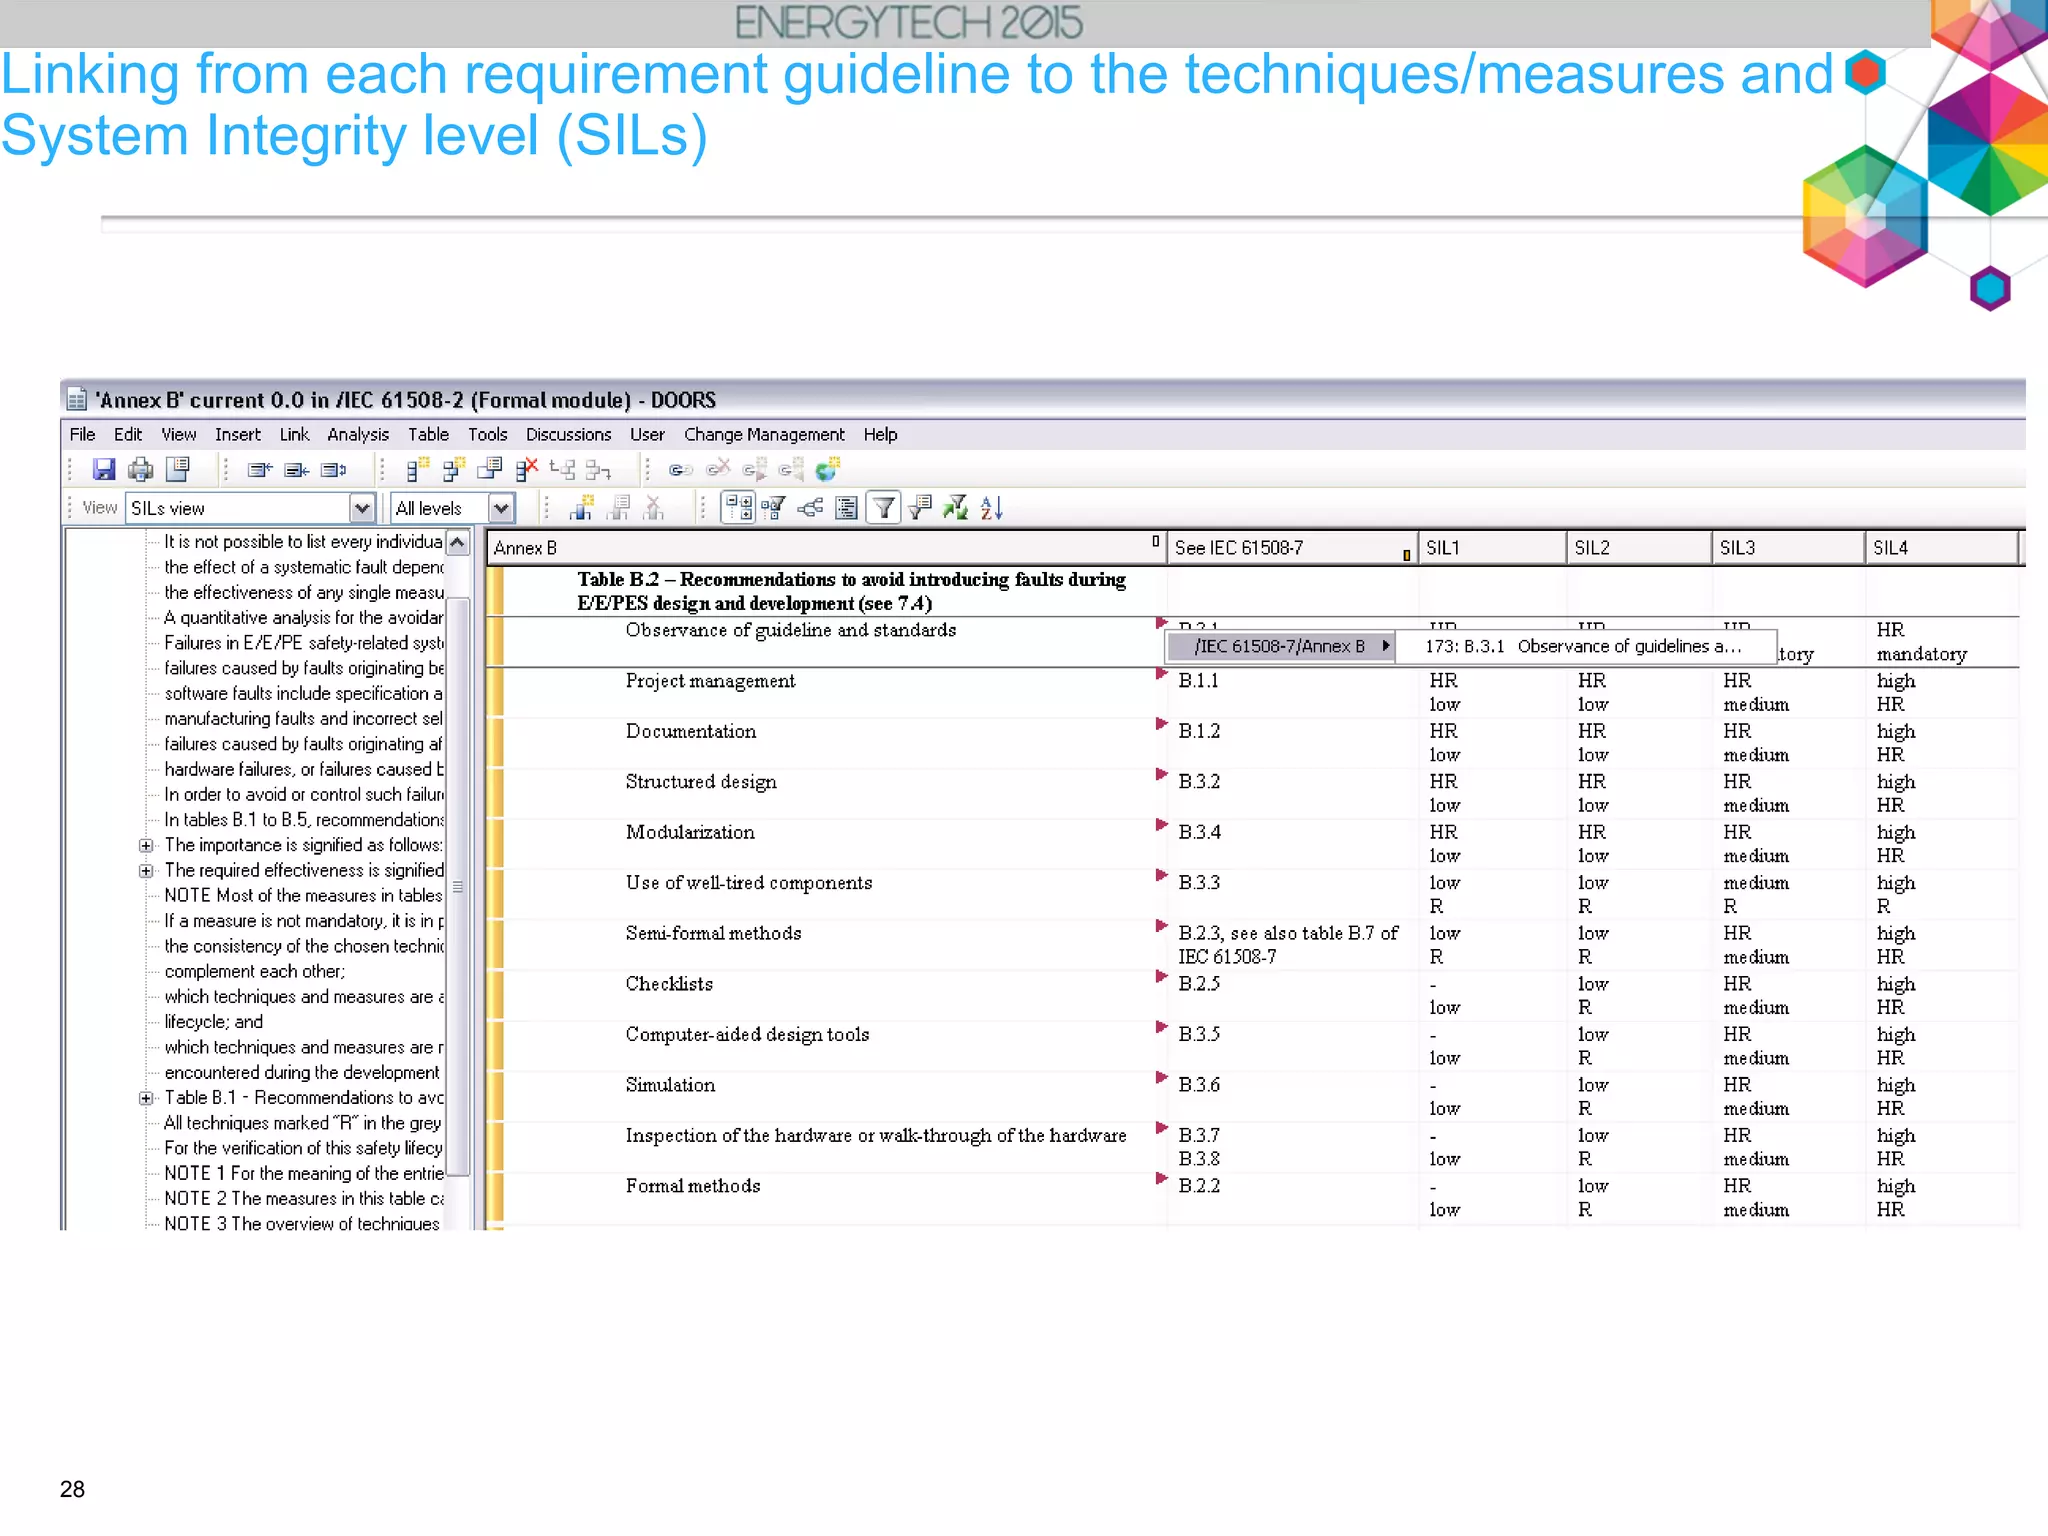Select 'NOTE Most of the measures in tables' tree item
This screenshot has width=2048, height=1536.
303,895
